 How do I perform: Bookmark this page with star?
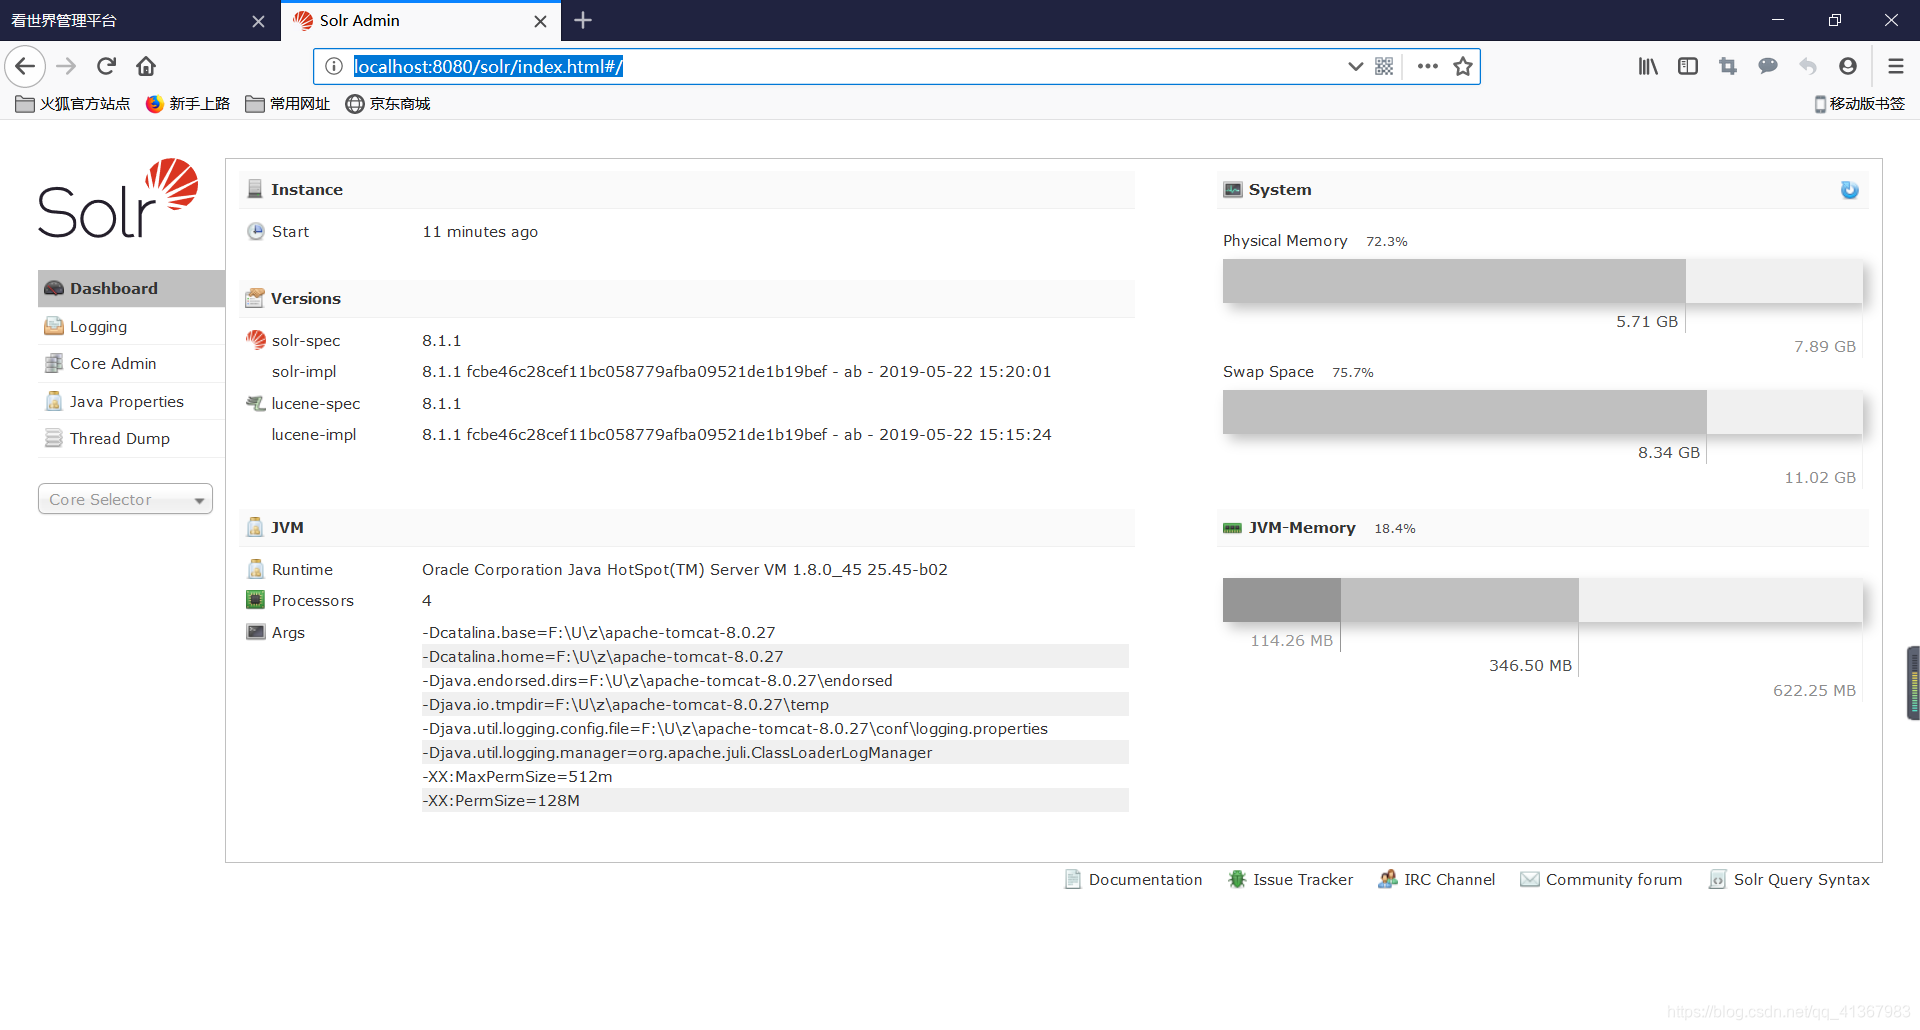1463,66
